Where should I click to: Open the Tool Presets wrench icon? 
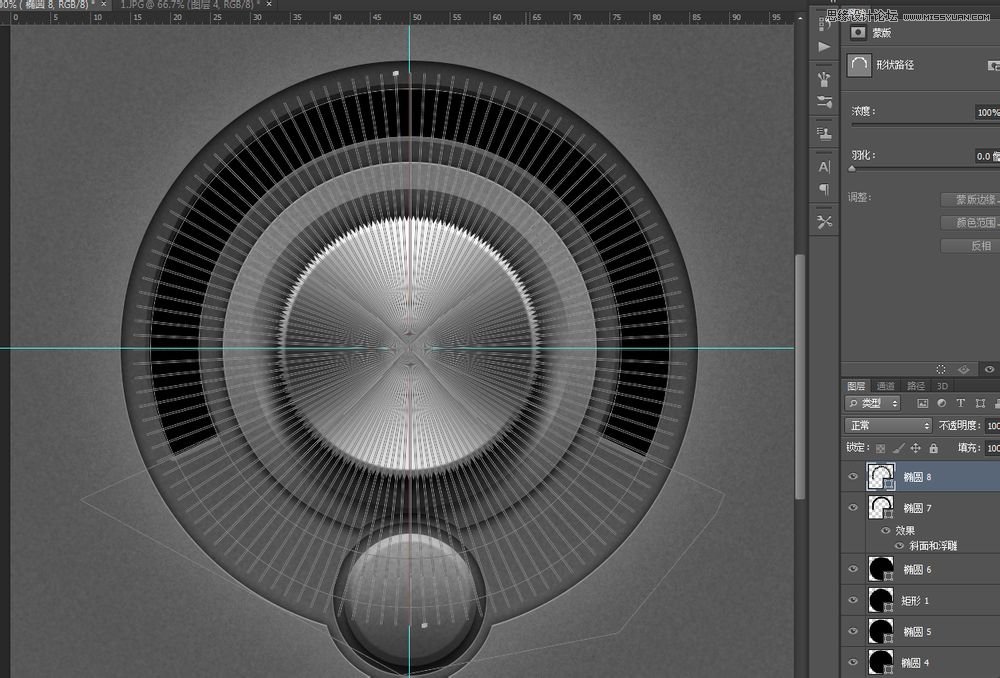point(824,222)
